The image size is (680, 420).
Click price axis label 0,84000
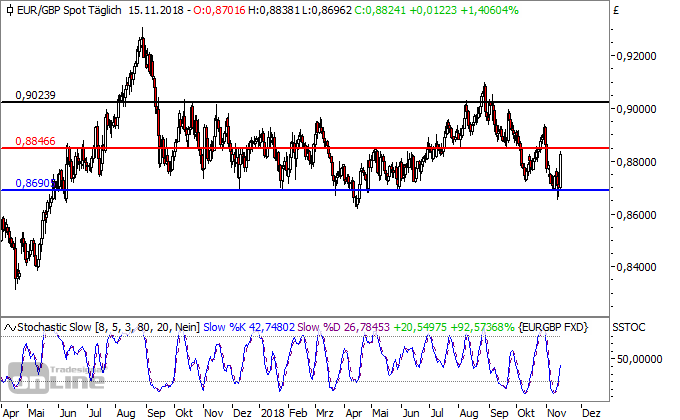pyautogui.click(x=636, y=267)
